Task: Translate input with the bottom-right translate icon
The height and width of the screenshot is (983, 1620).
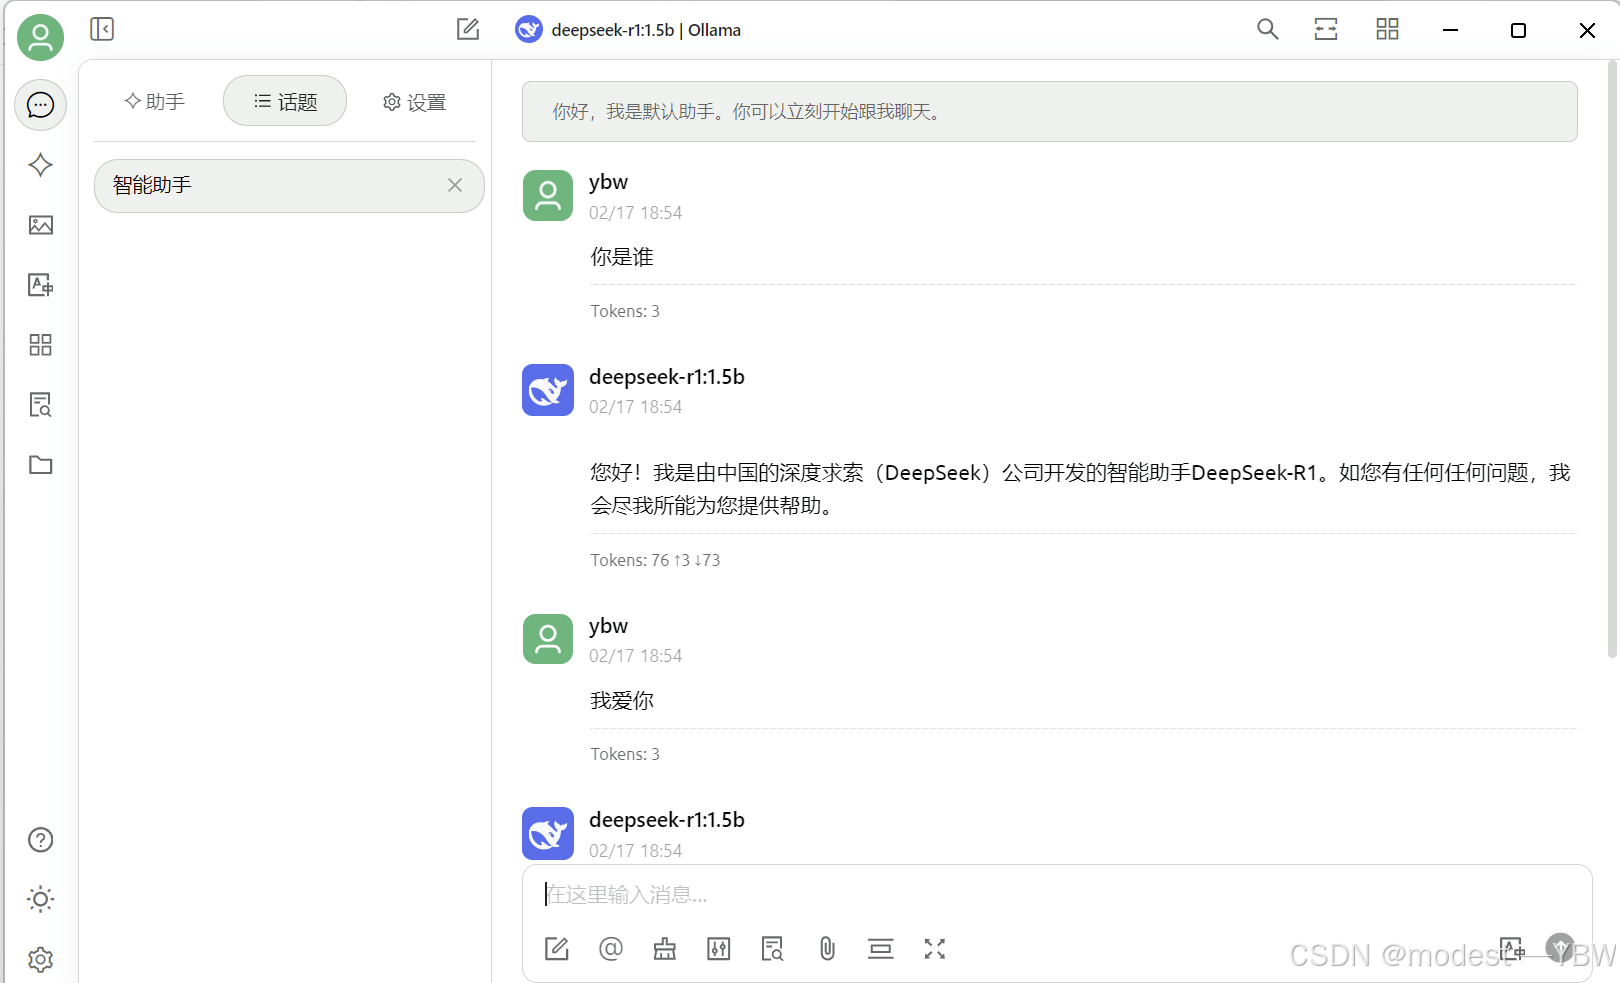Action: [1512, 949]
